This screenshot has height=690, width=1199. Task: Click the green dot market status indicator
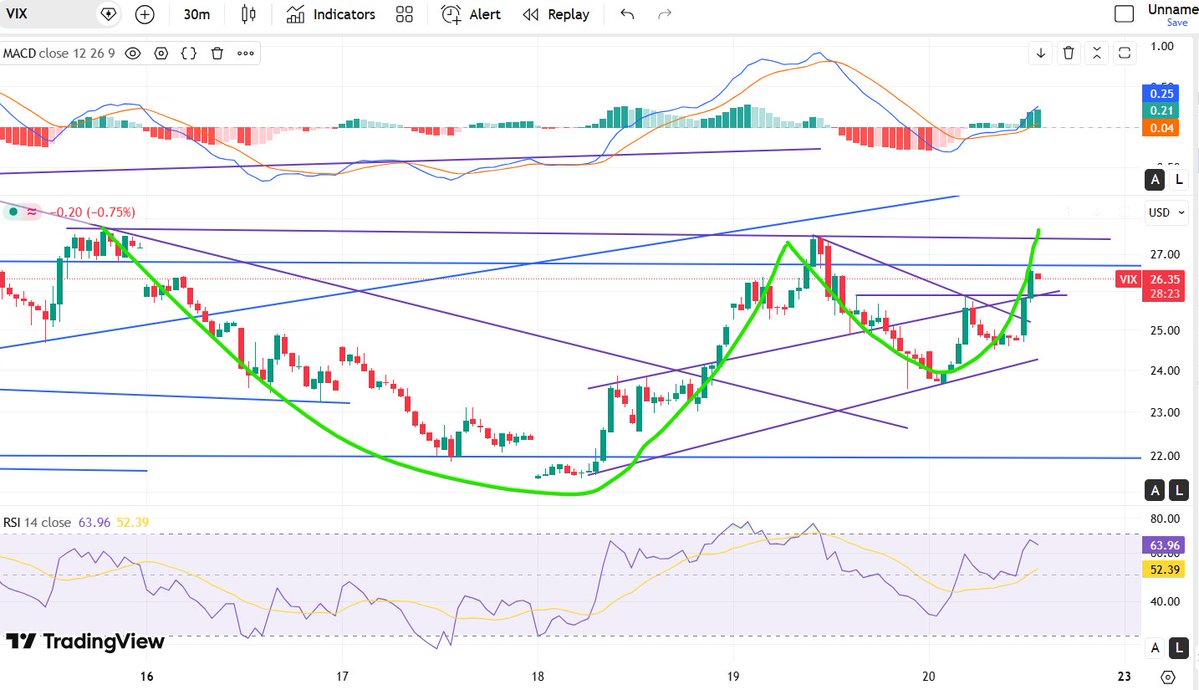click(13, 212)
